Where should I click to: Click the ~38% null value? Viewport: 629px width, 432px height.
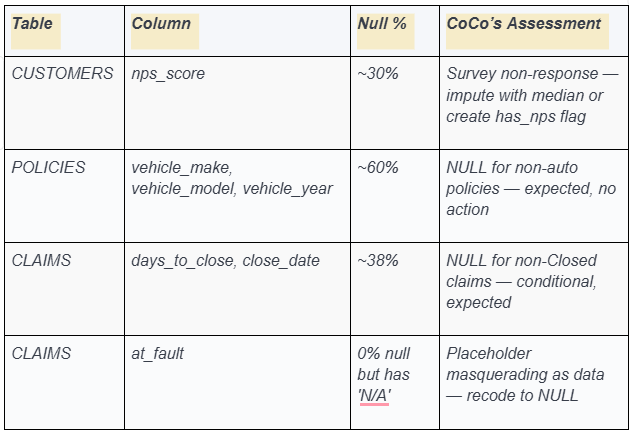pos(378,260)
